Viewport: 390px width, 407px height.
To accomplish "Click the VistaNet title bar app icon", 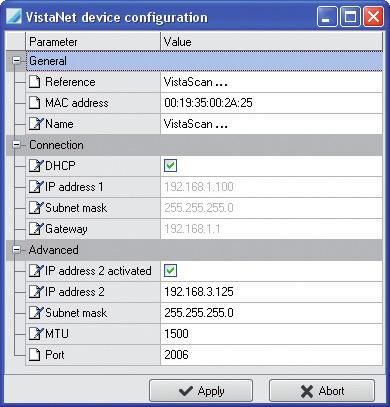I will 14,17.
